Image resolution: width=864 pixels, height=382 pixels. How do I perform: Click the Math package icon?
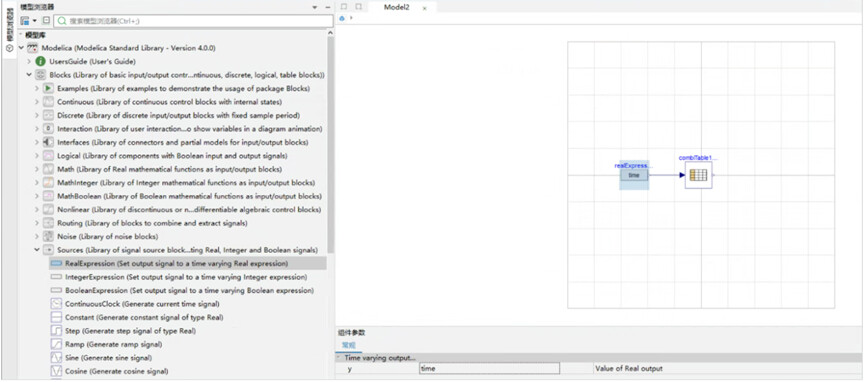[x=48, y=169]
